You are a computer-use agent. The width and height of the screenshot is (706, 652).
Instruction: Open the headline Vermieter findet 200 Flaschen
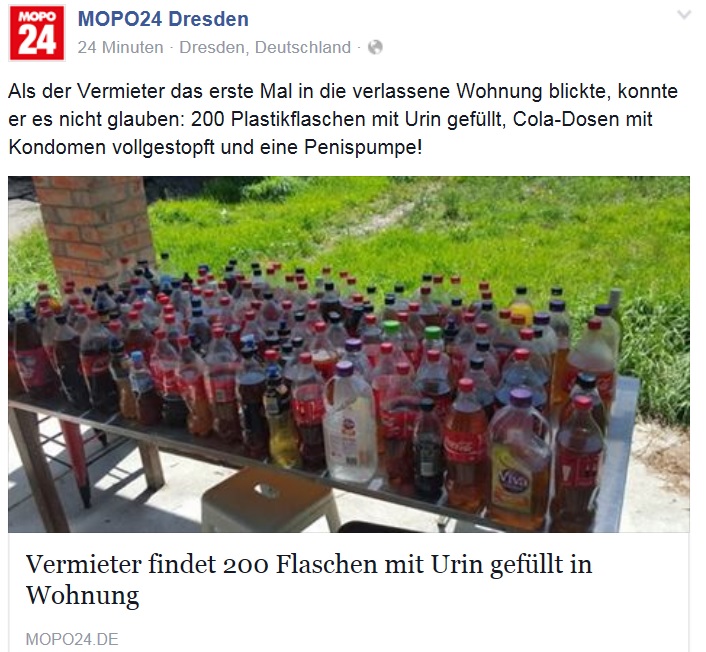point(308,580)
